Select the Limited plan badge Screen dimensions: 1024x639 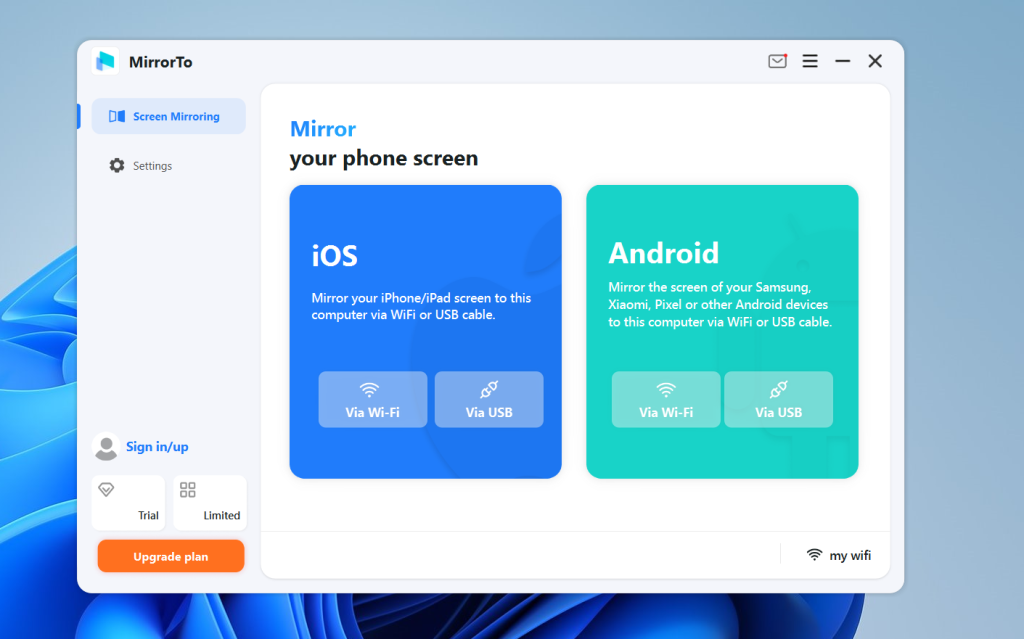209,501
